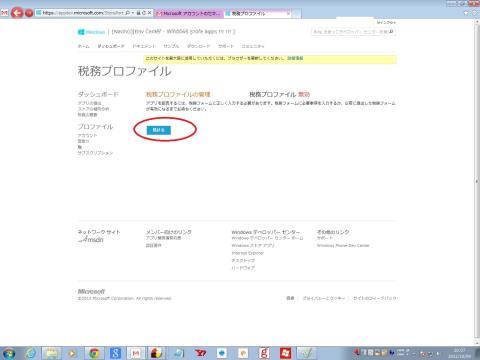This screenshot has width=480, height=360.
Task: Open the ダッシュボード navigation item
Action: pyautogui.click(x=111, y=46)
